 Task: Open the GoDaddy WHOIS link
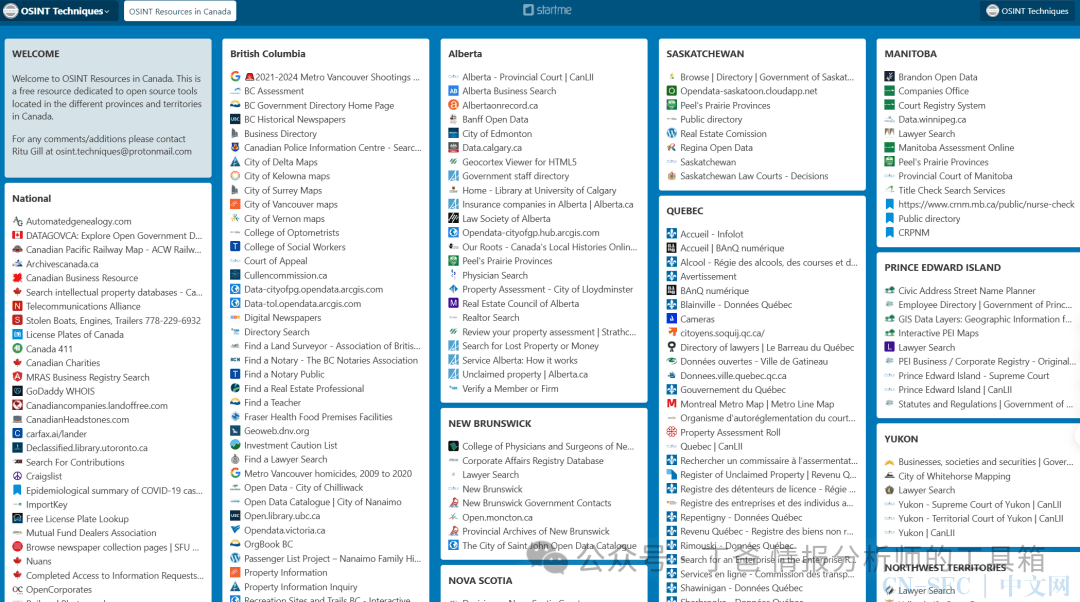[60, 391]
